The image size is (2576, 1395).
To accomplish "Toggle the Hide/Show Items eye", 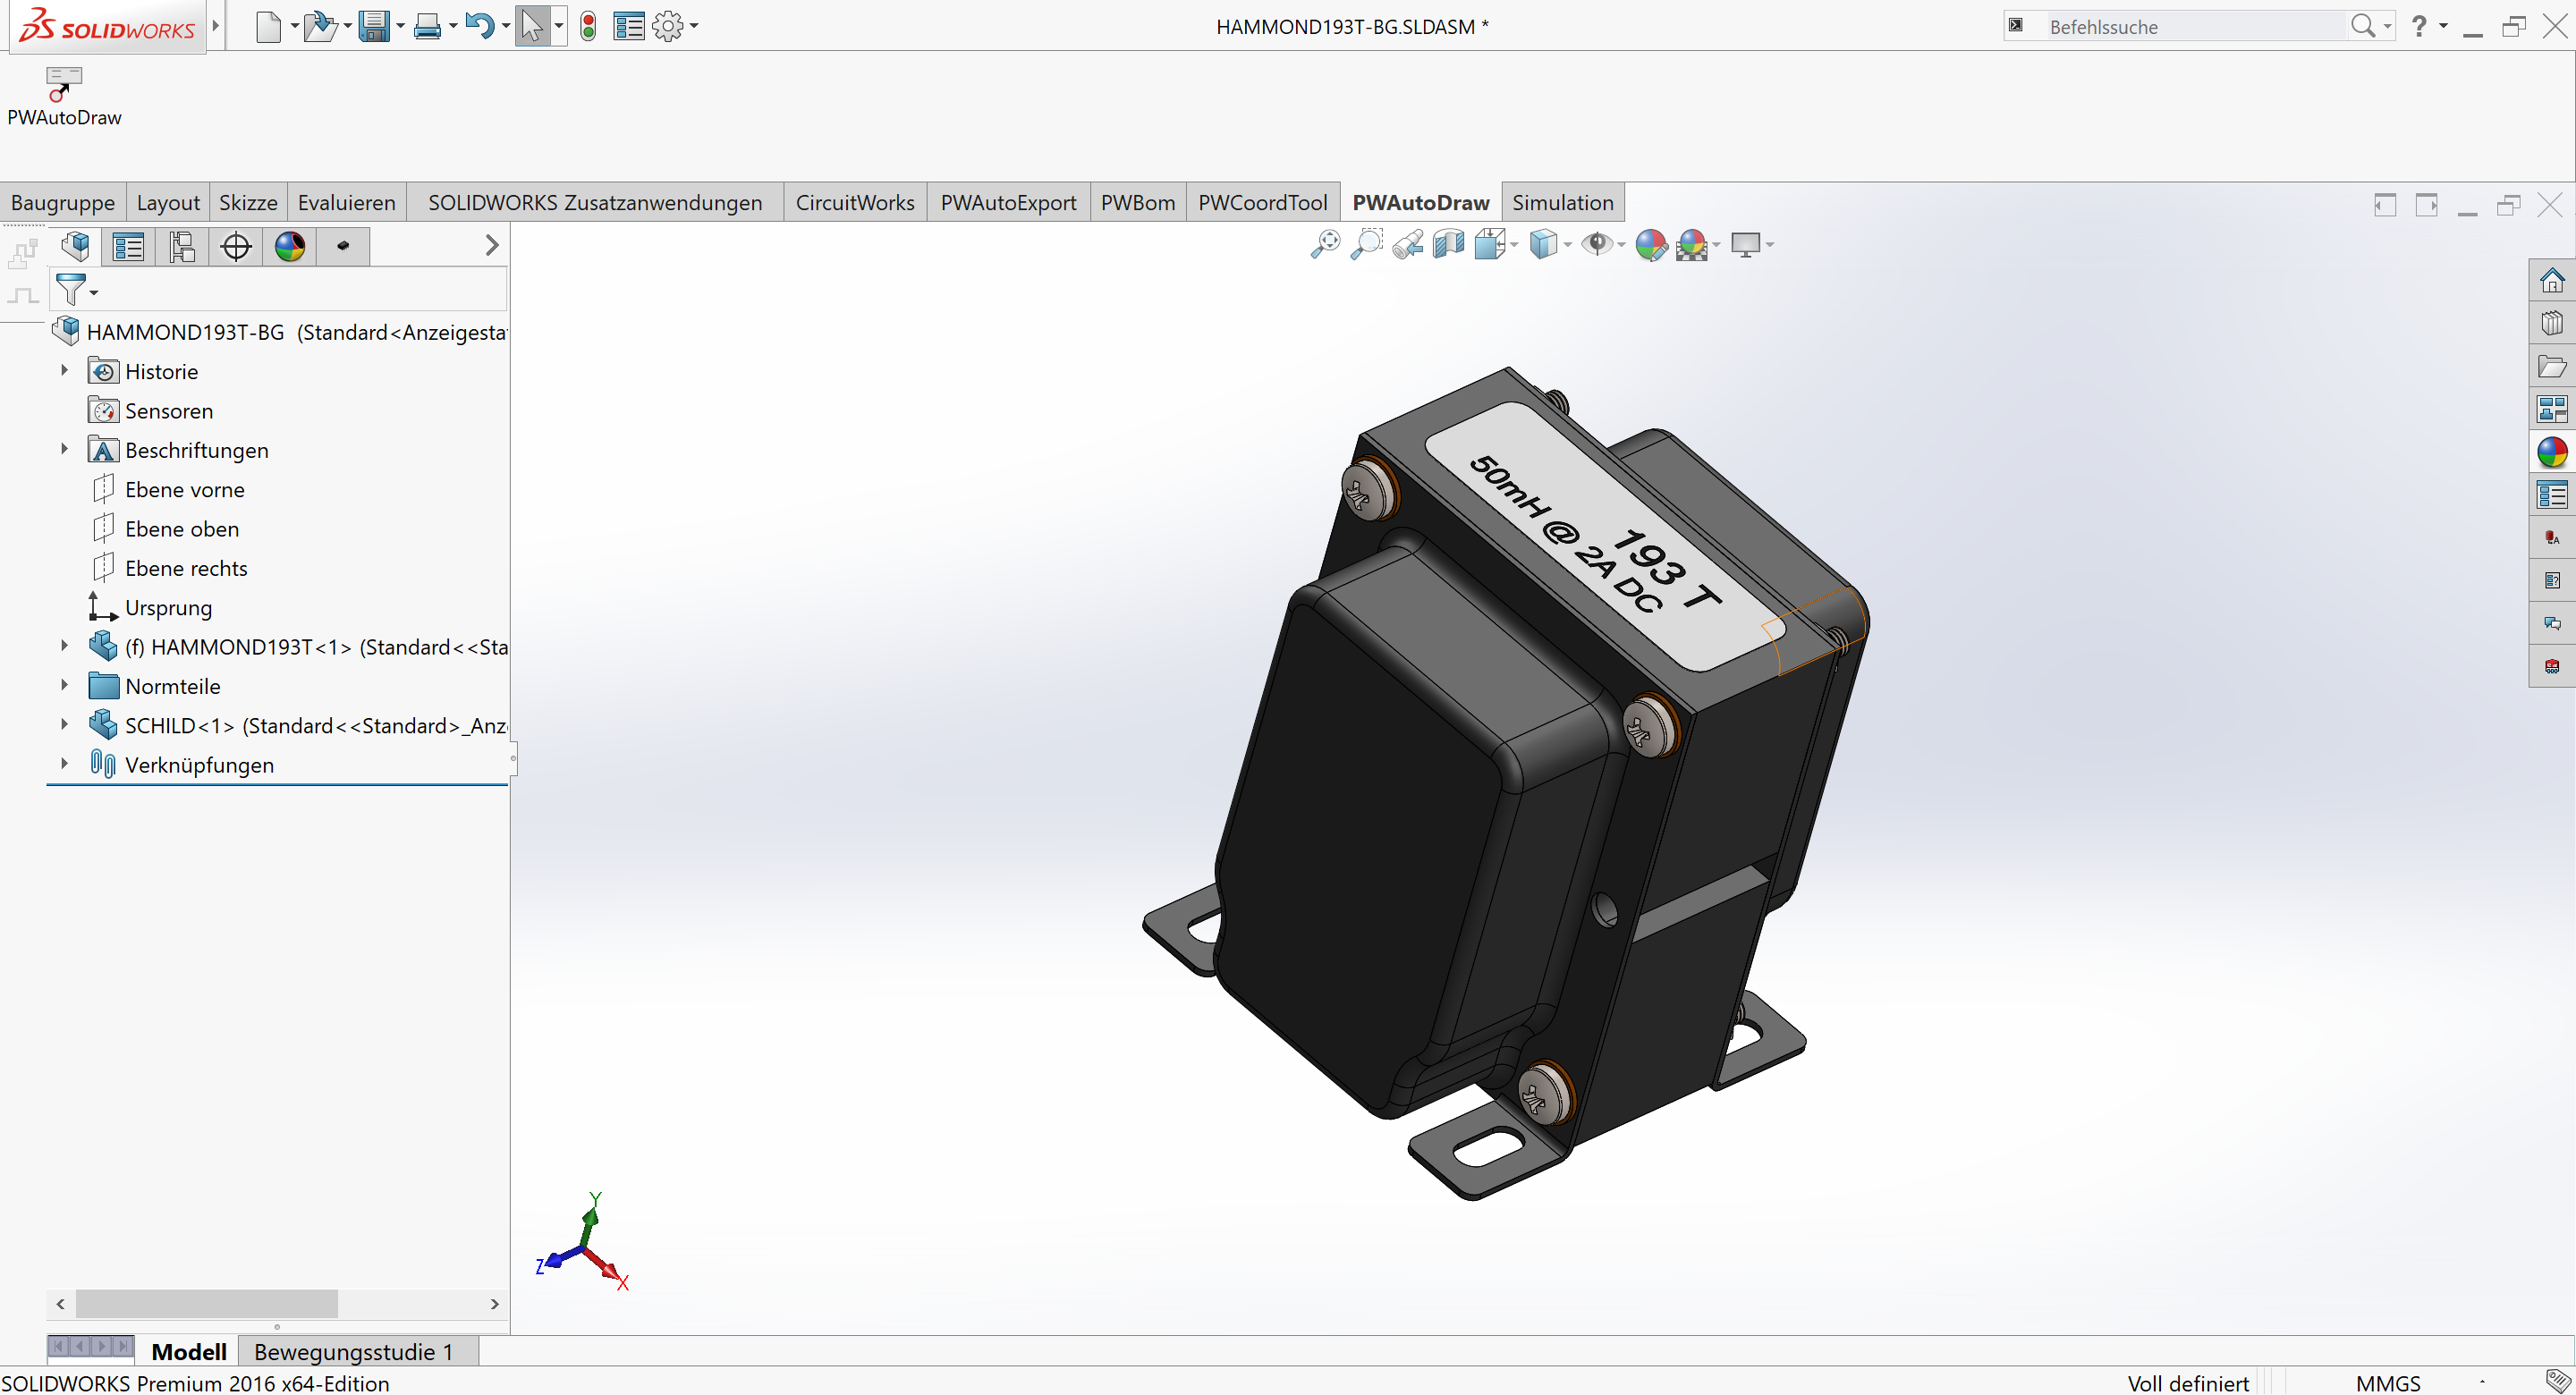I will [x=1598, y=245].
